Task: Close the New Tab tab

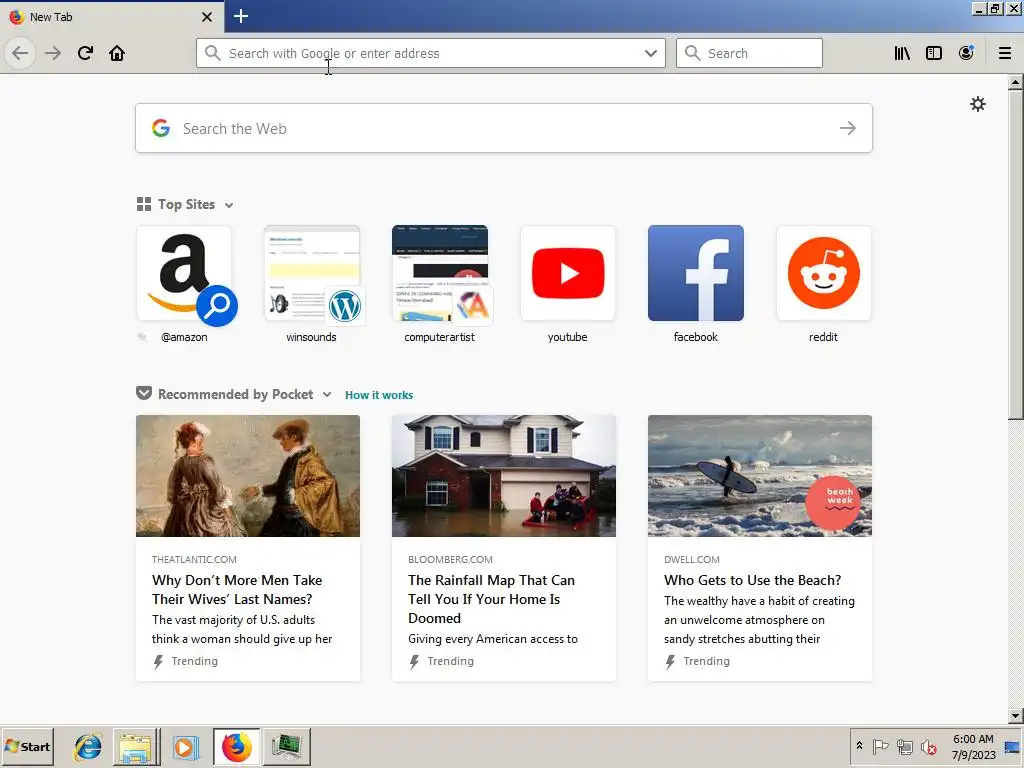Action: click(206, 17)
